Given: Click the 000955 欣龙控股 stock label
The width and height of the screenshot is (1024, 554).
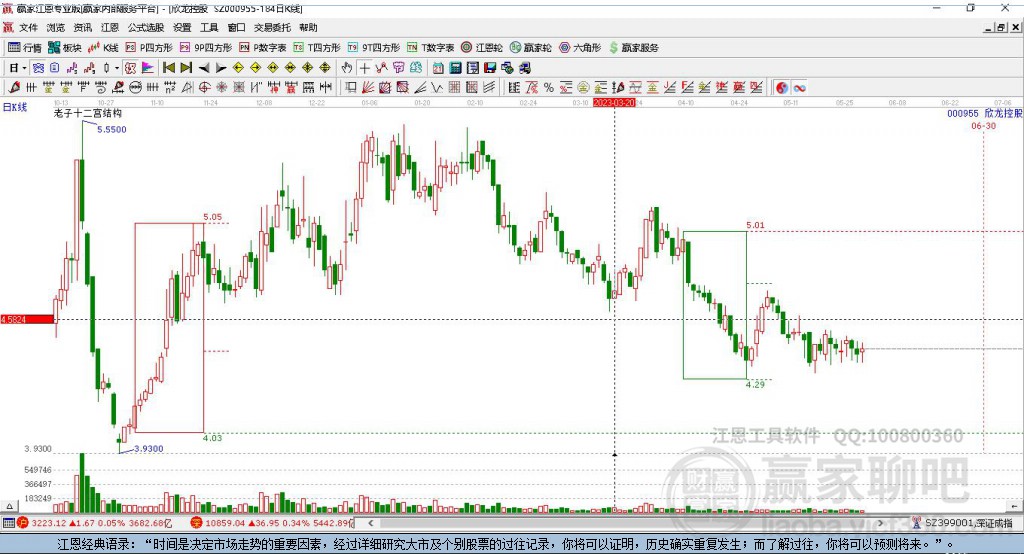Looking at the screenshot, I should click(984, 114).
